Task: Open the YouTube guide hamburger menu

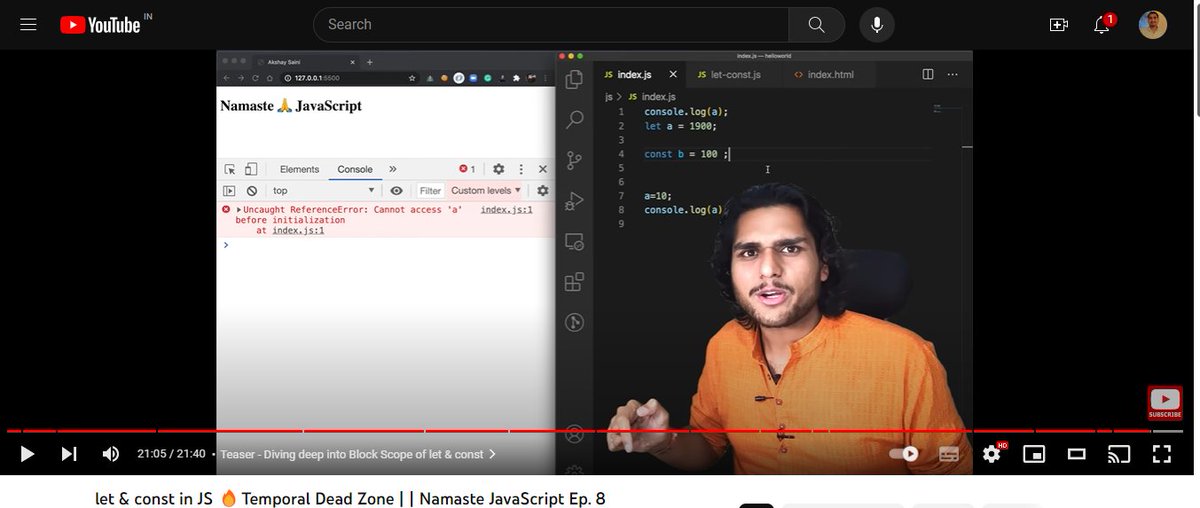Action: [28, 25]
